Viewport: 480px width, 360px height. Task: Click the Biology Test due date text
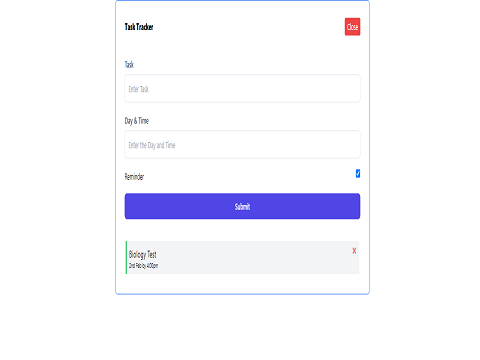coord(144,266)
